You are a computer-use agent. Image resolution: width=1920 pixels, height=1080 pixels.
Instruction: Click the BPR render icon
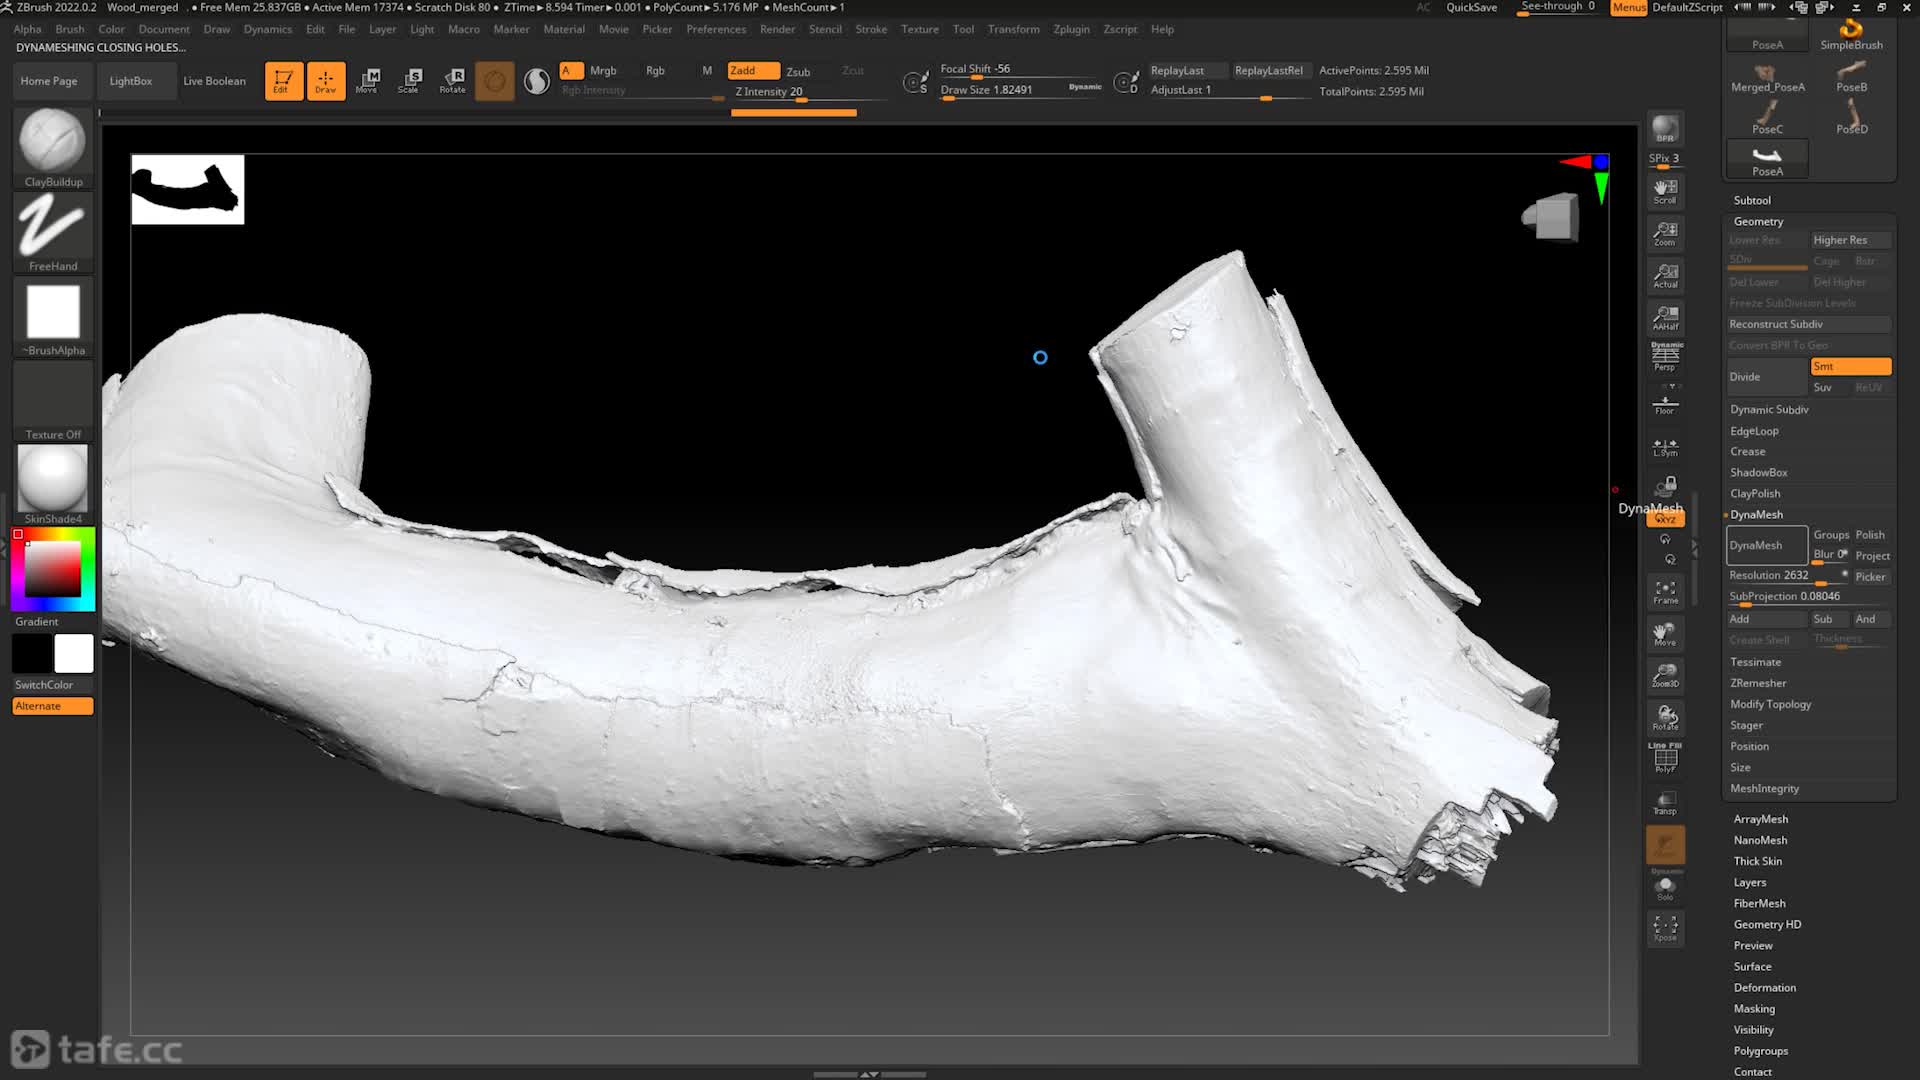coord(1665,129)
